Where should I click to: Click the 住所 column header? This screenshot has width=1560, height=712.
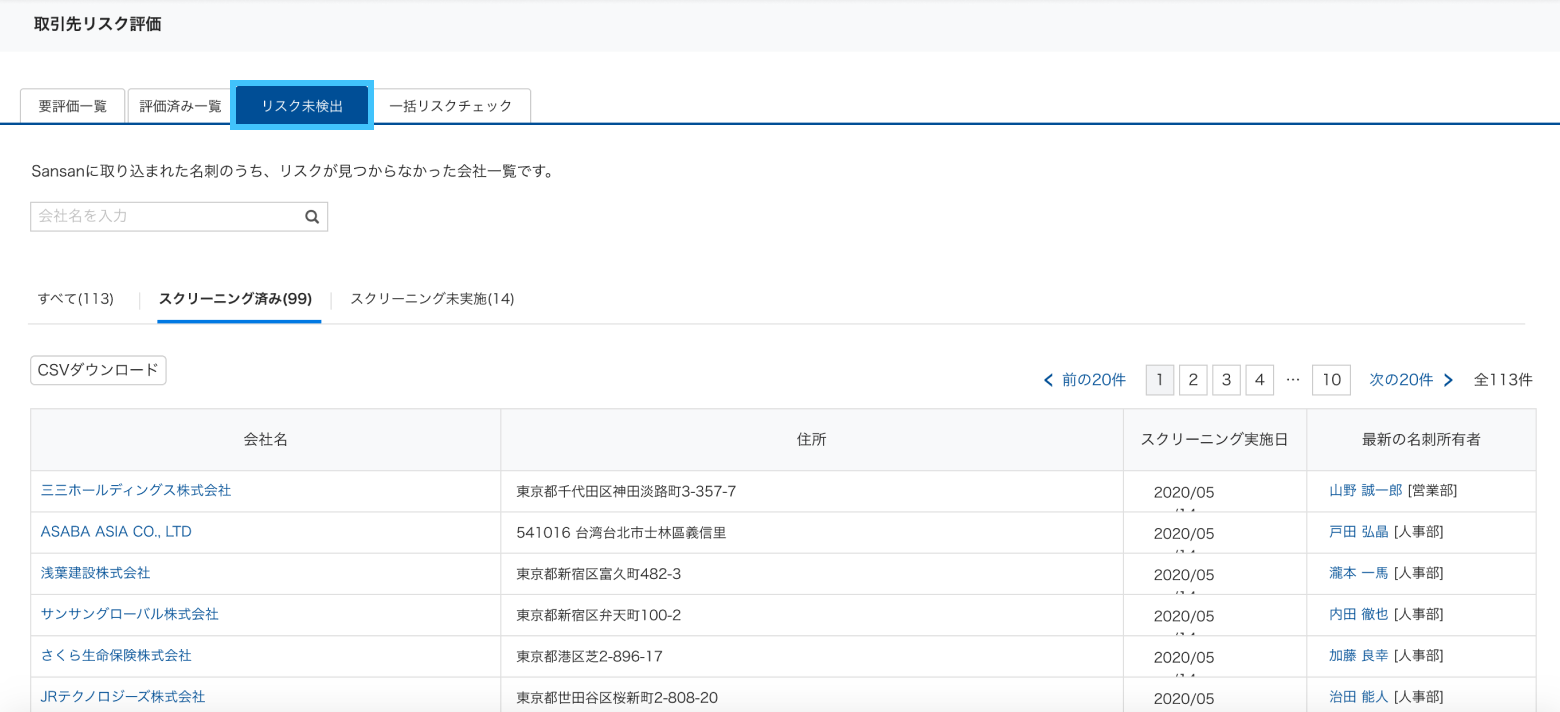click(x=812, y=440)
